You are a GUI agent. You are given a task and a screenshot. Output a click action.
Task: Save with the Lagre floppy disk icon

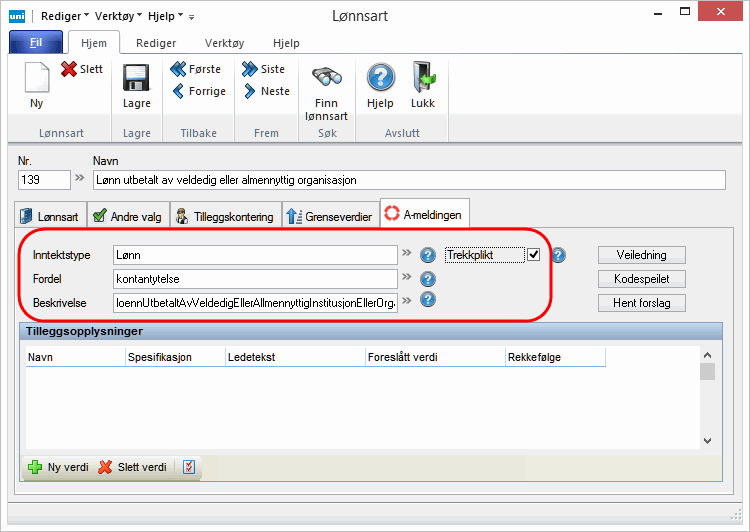[x=136, y=79]
